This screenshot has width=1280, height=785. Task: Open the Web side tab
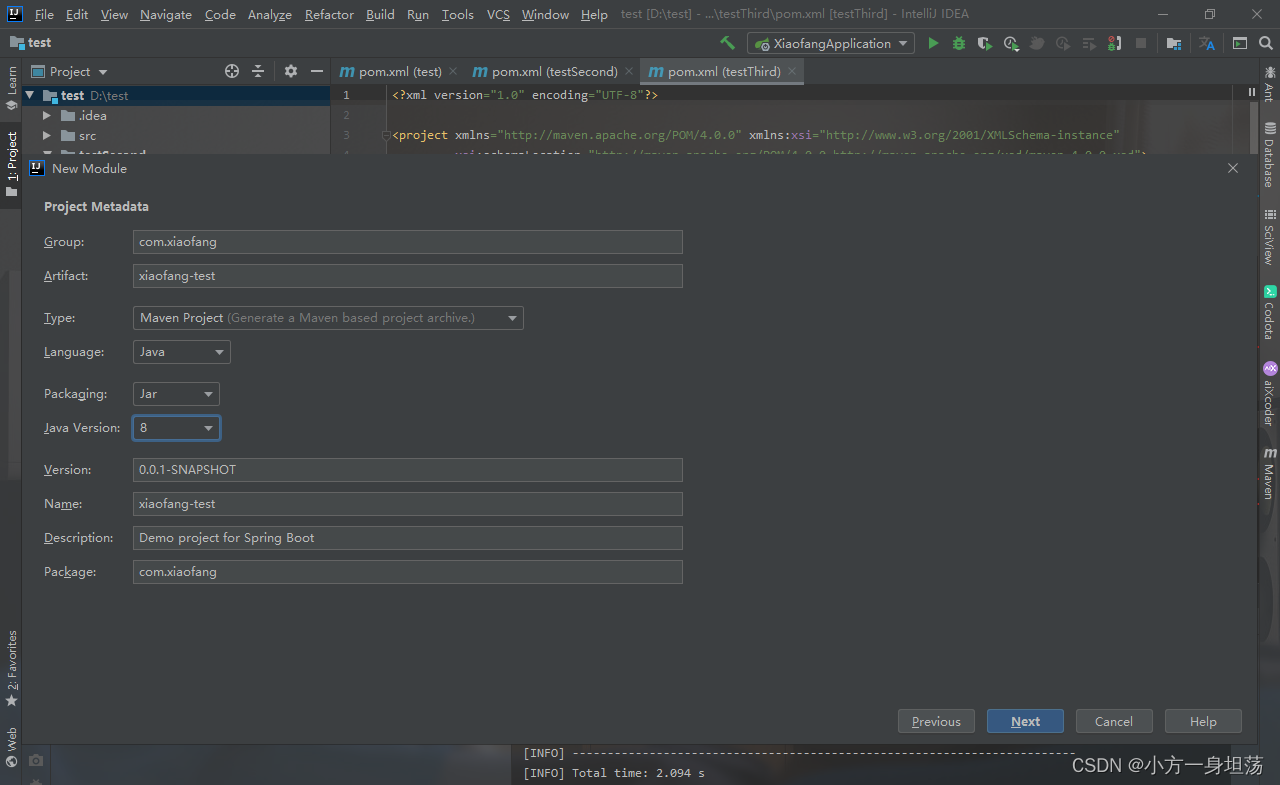pos(11,747)
